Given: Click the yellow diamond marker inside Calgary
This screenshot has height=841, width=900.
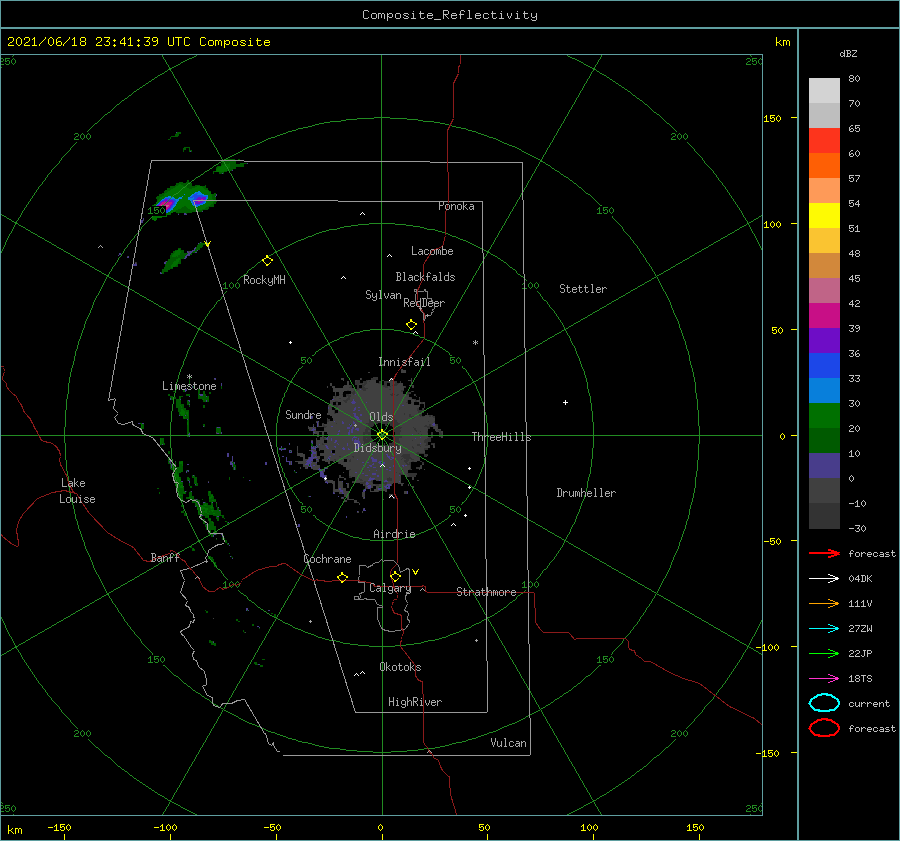Looking at the screenshot, I should point(395,576).
